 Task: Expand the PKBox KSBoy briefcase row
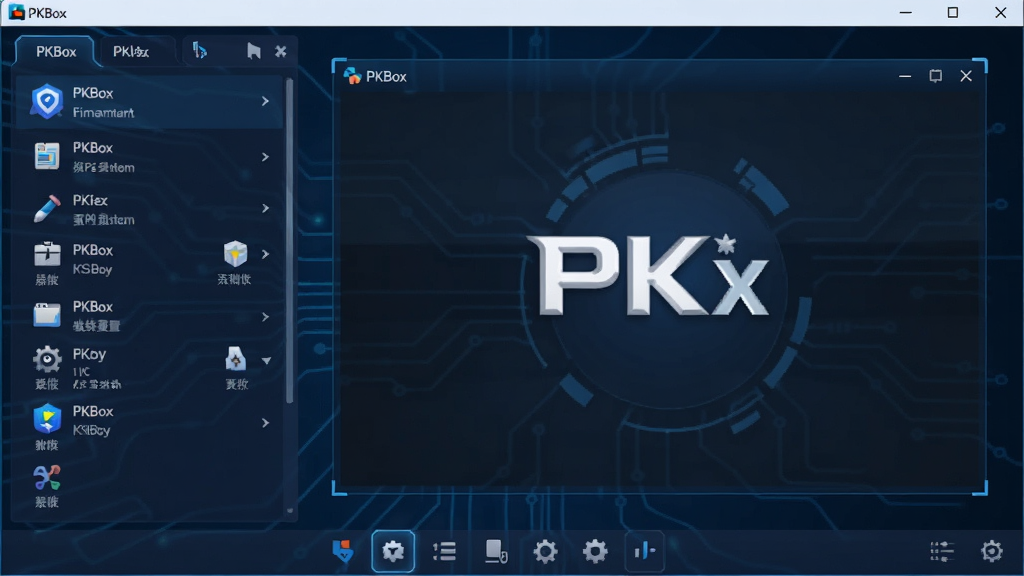265,254
